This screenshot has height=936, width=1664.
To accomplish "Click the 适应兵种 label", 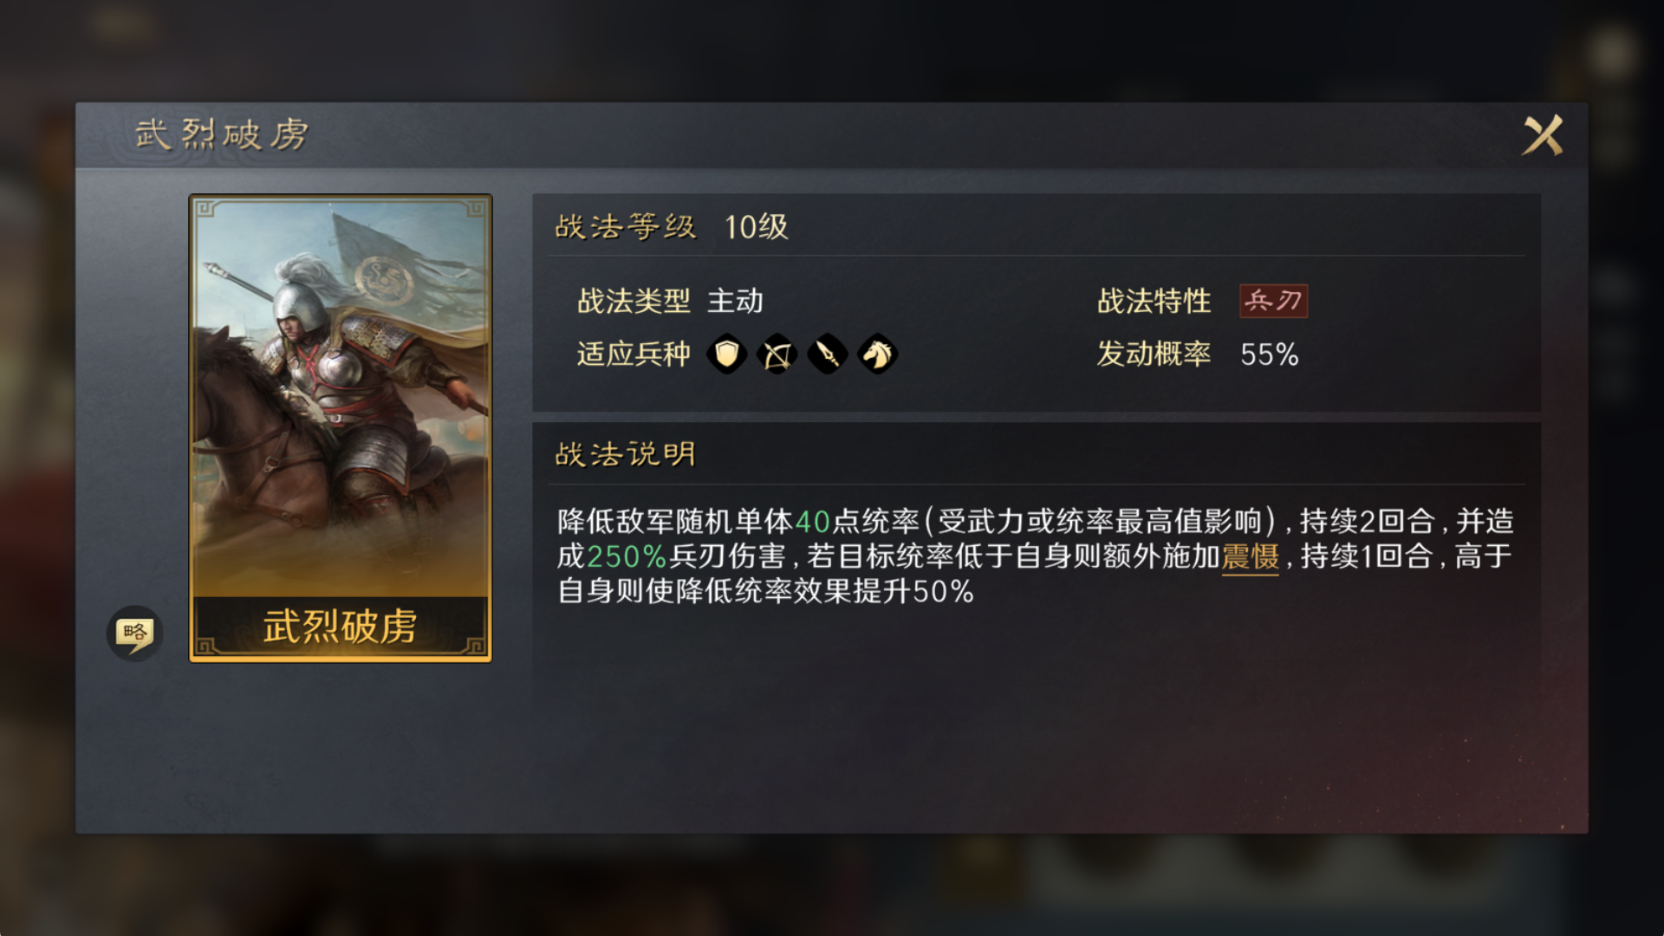I will [x=633, y=354].
